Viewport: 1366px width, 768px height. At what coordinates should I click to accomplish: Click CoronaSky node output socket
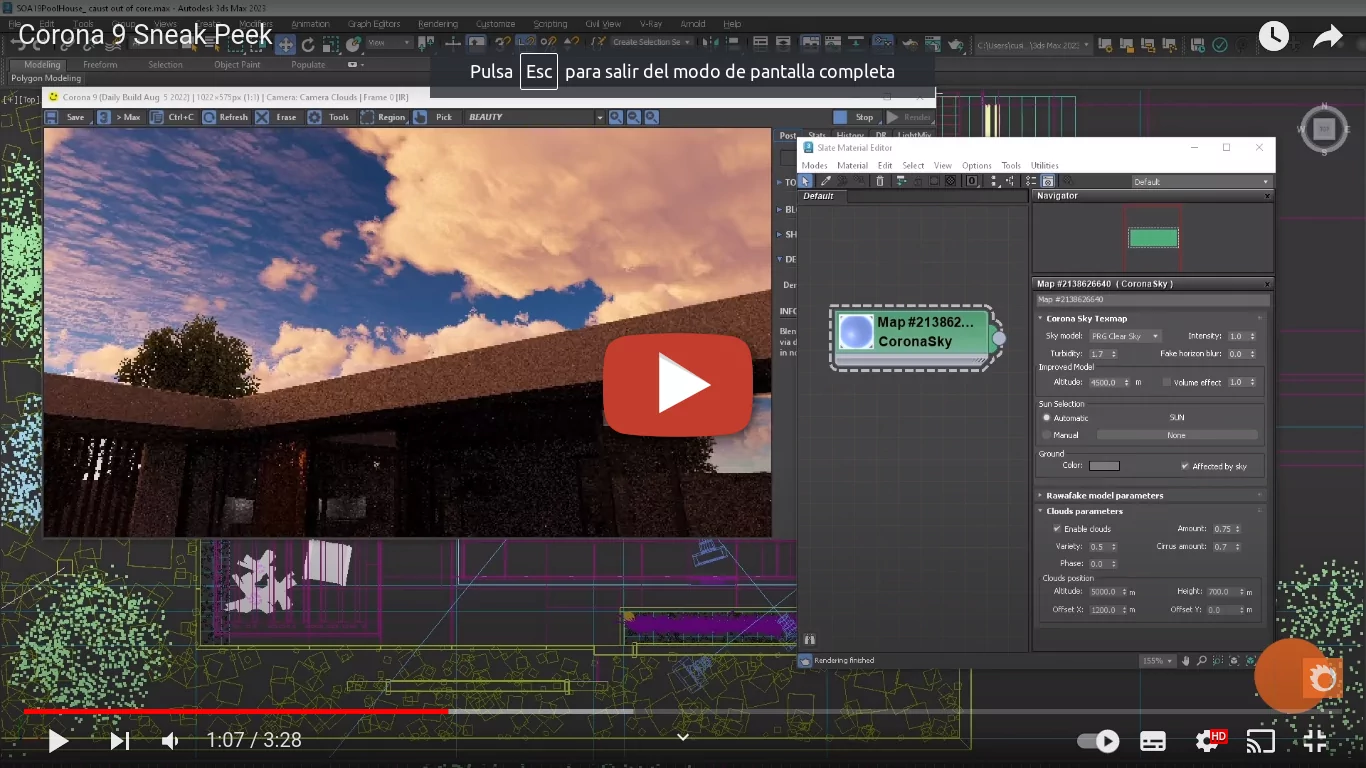(998, 339)
